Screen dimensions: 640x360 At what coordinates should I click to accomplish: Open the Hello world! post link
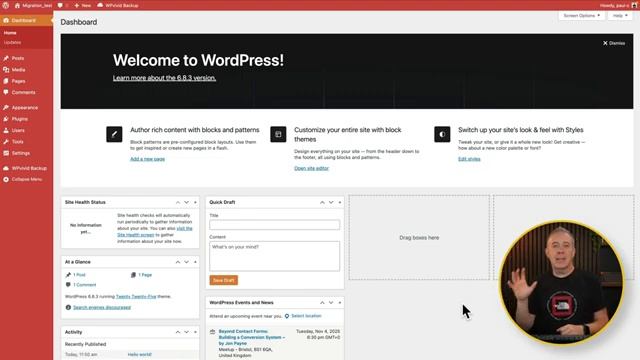tap(140, 355)
